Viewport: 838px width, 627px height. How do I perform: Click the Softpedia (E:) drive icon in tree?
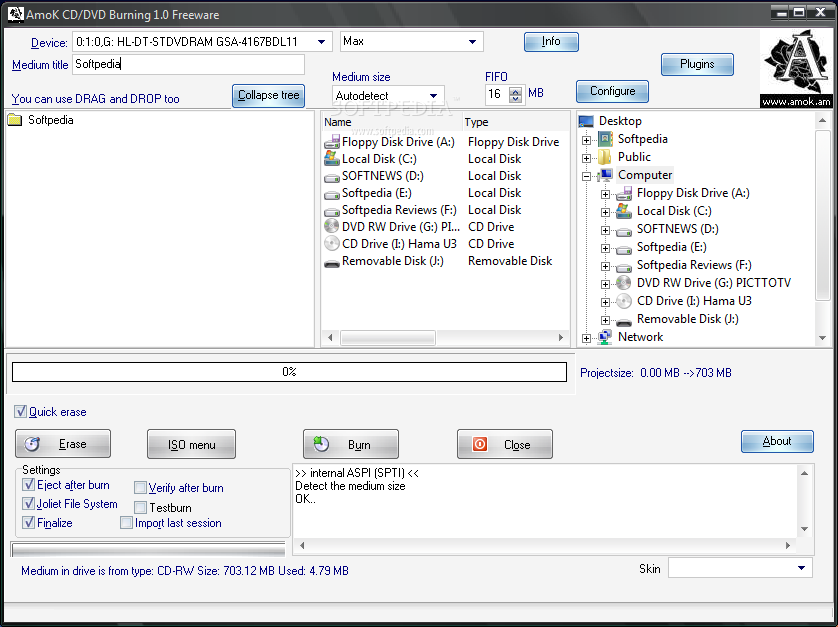click(624, 249)
